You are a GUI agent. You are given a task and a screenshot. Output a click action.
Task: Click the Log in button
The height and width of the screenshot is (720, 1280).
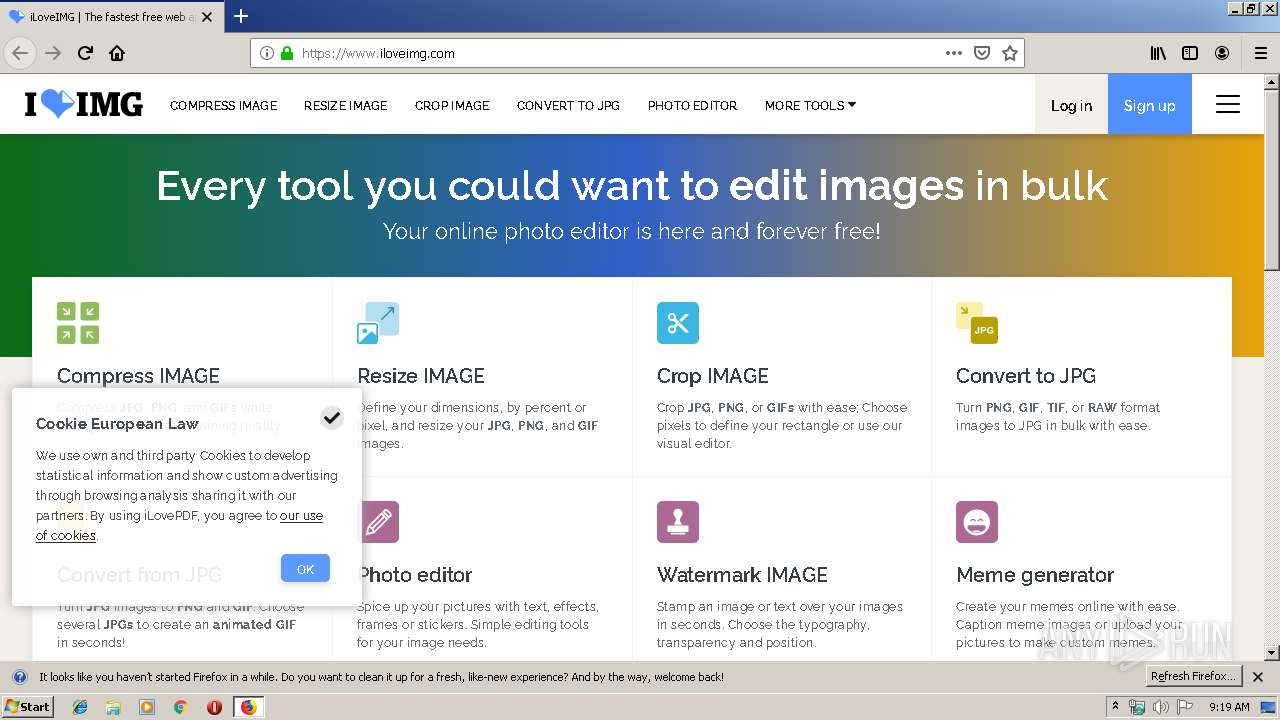[1071, 104]
